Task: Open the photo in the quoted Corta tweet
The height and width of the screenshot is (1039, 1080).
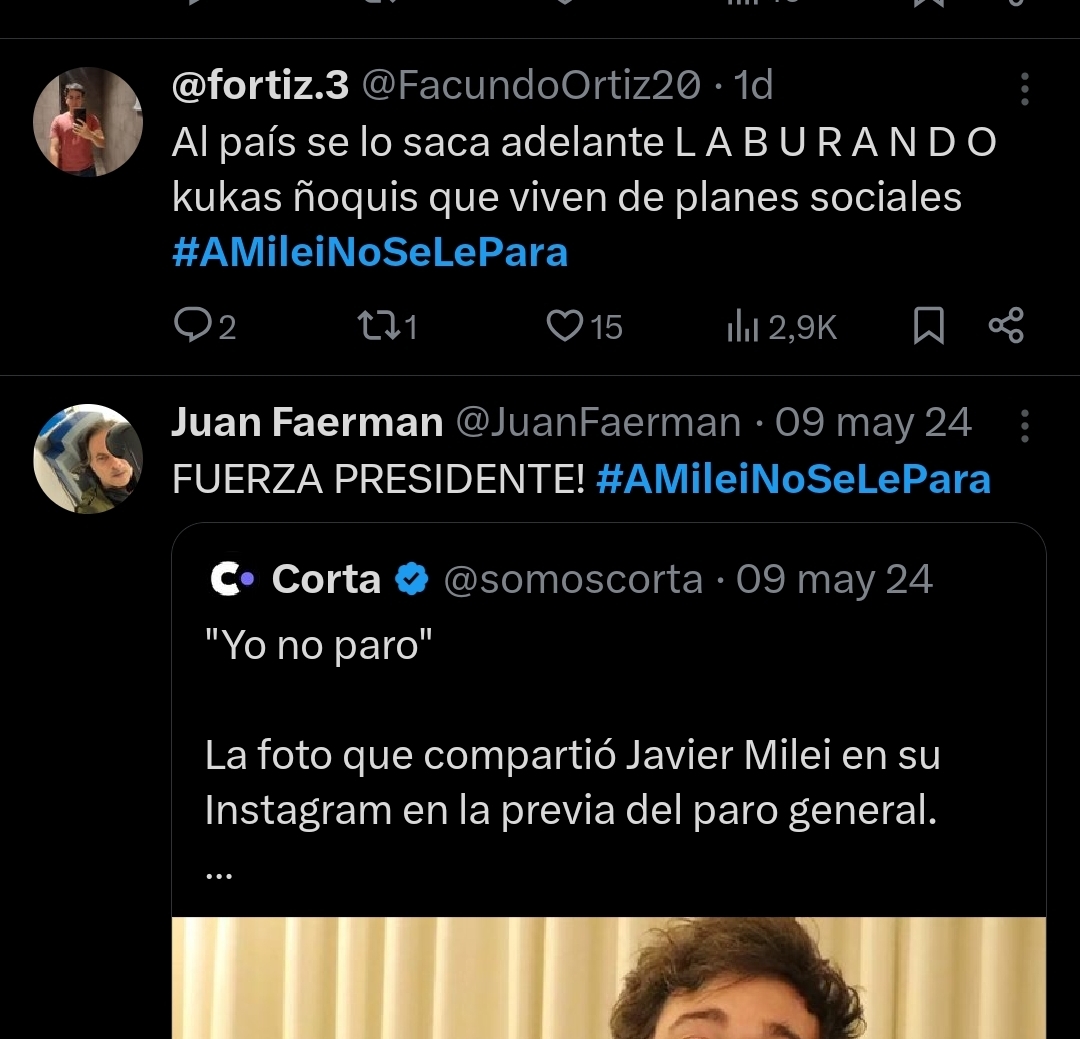Action: [608, 978]
